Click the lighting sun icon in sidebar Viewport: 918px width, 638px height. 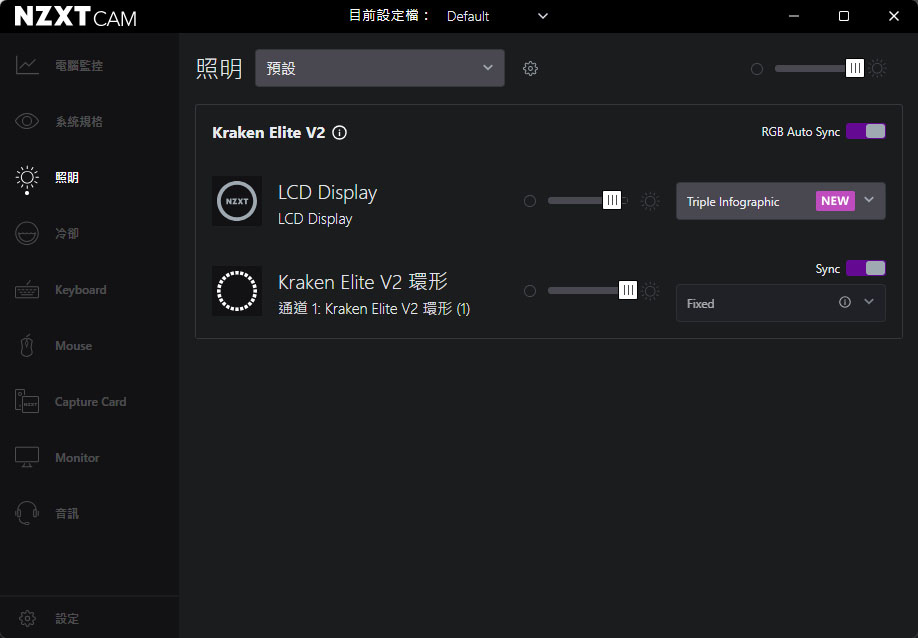(x=27, y=177)
